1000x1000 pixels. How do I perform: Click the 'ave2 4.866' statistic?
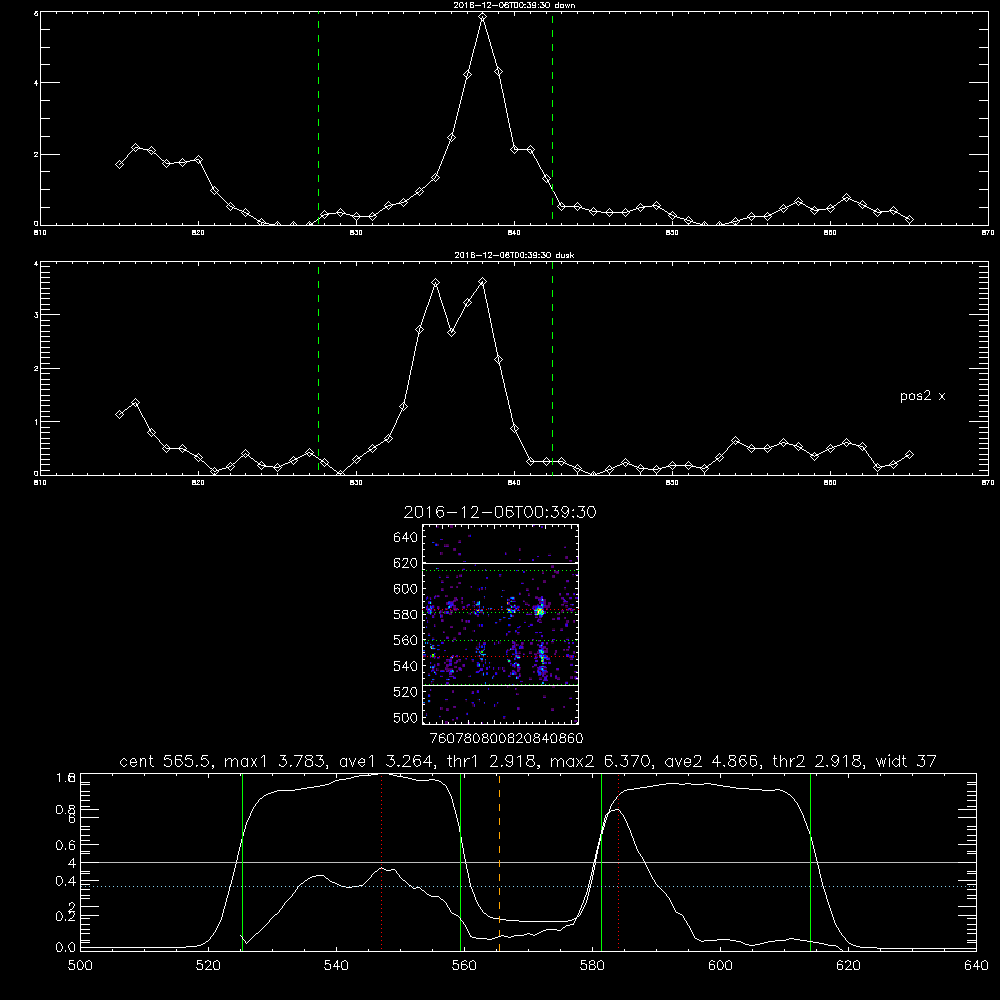[711, 761]
